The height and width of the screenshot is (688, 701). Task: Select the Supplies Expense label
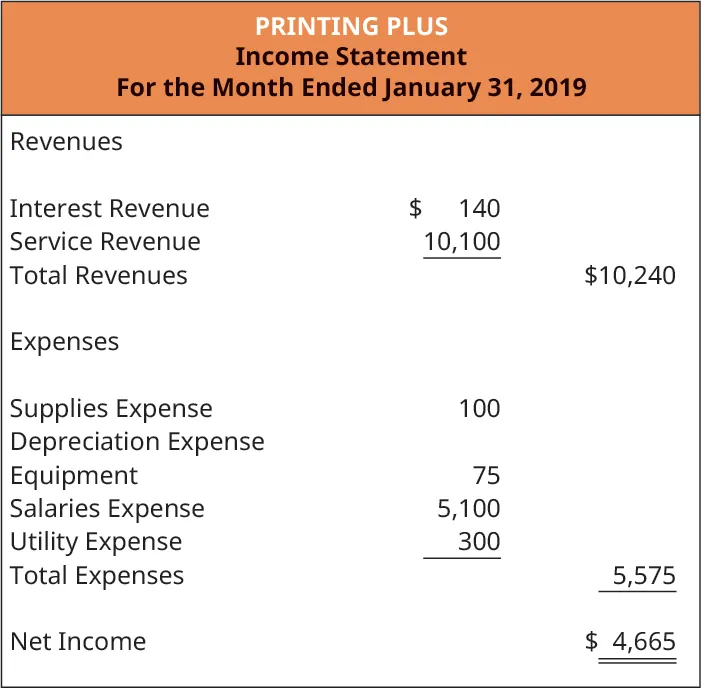coord(111,409)
